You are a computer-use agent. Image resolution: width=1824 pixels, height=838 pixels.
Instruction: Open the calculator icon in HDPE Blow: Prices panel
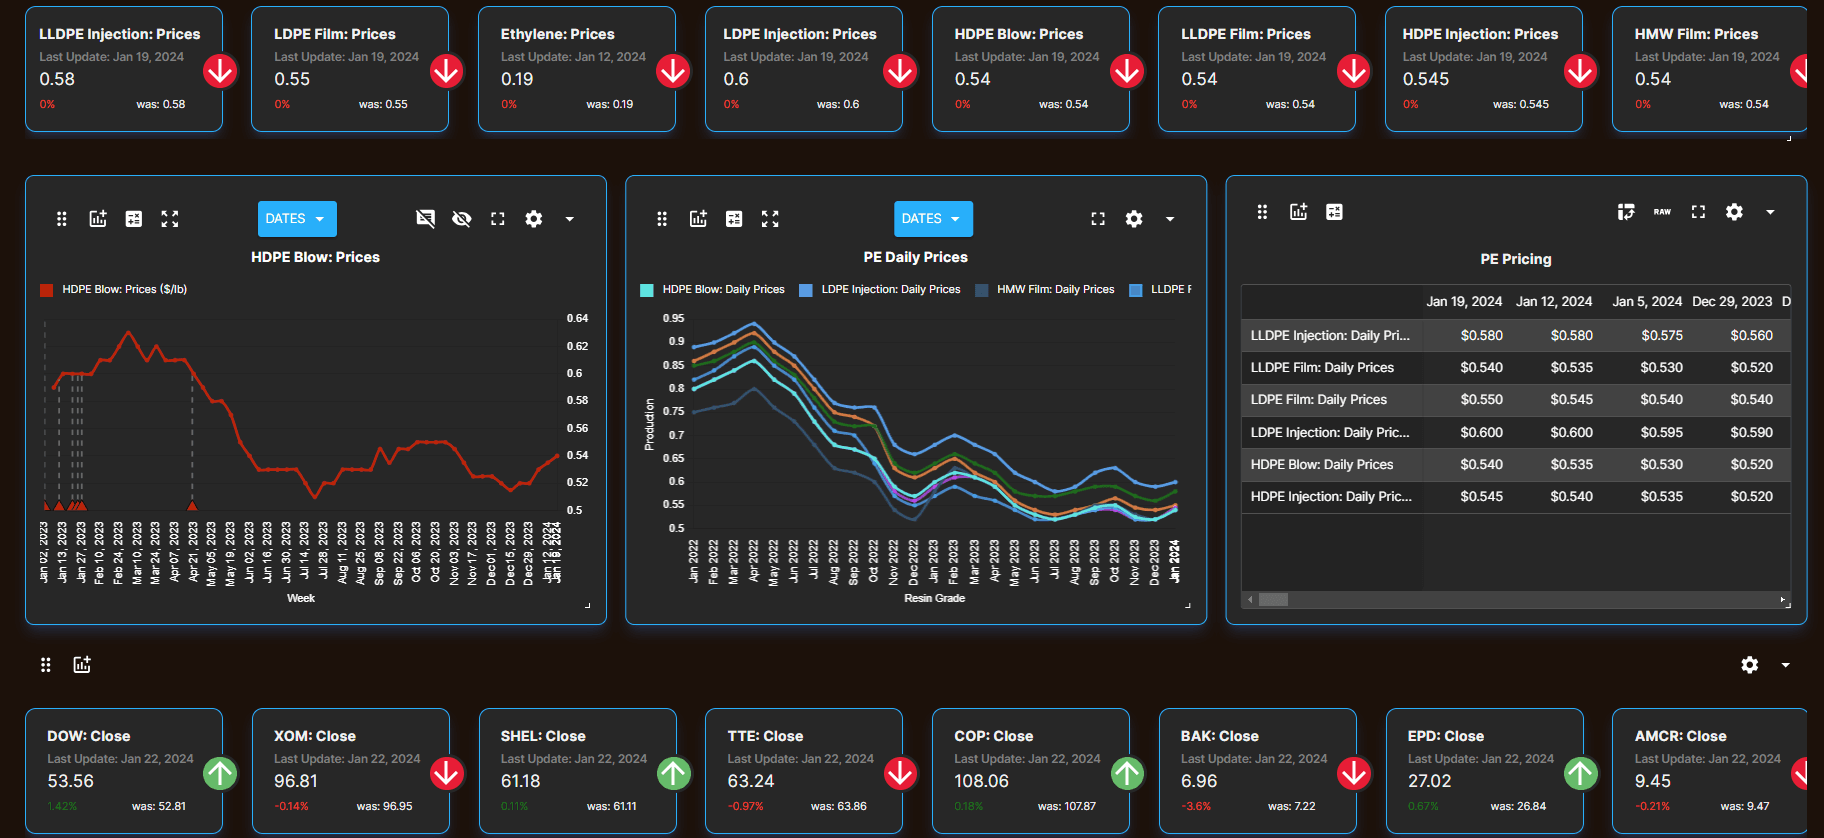click(x=134, y=219)
